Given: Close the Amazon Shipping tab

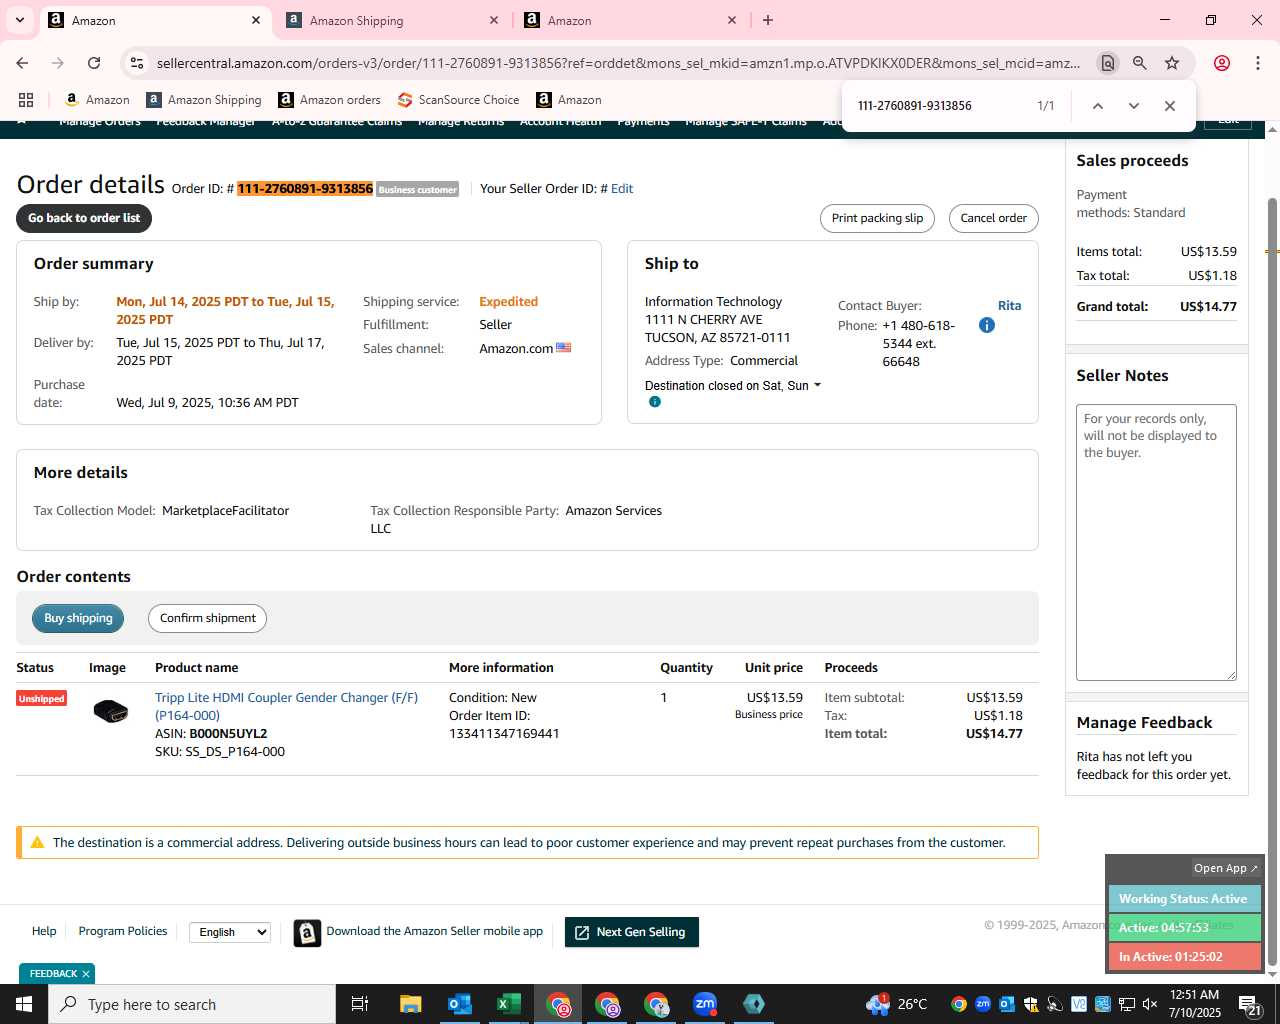Looking at the screenshot, I should 494,20.
